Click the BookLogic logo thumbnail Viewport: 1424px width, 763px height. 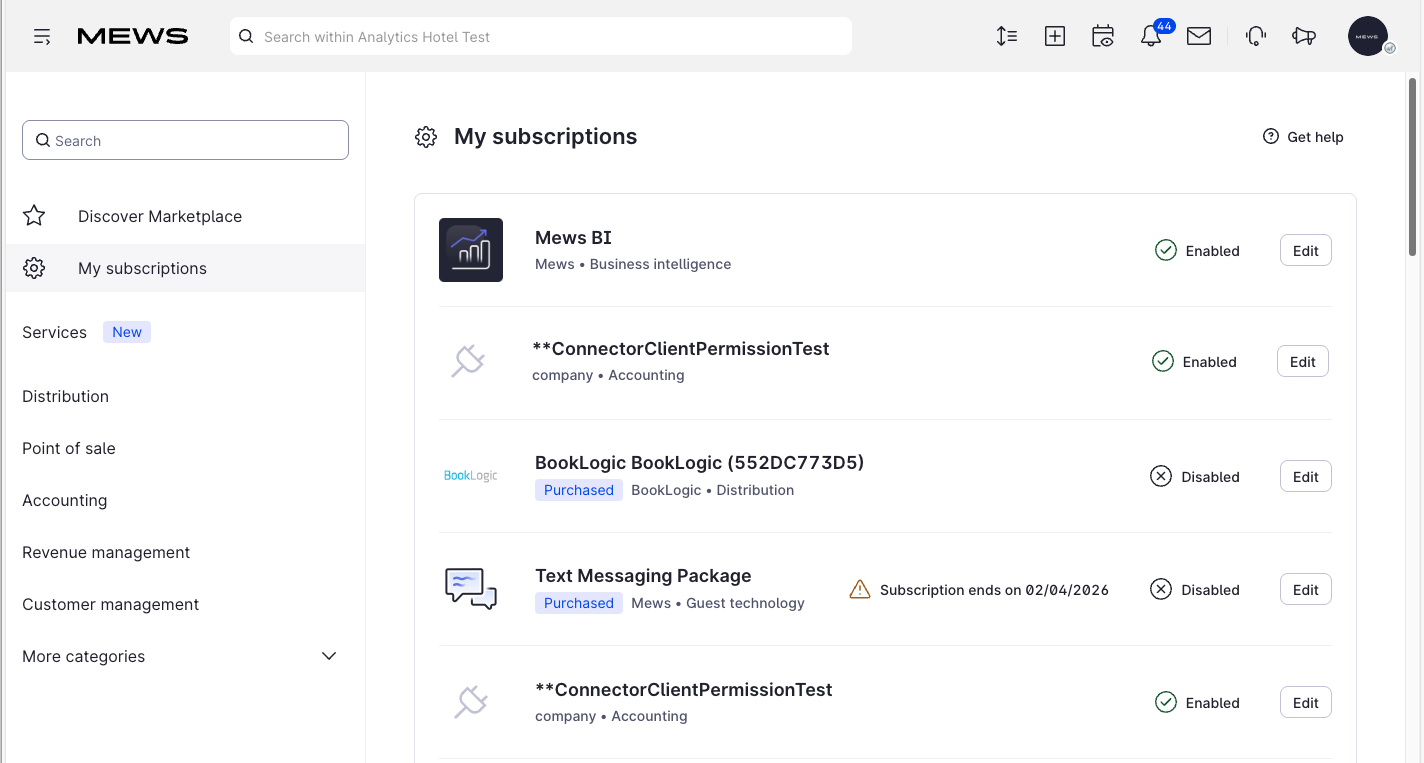(471, 476)
